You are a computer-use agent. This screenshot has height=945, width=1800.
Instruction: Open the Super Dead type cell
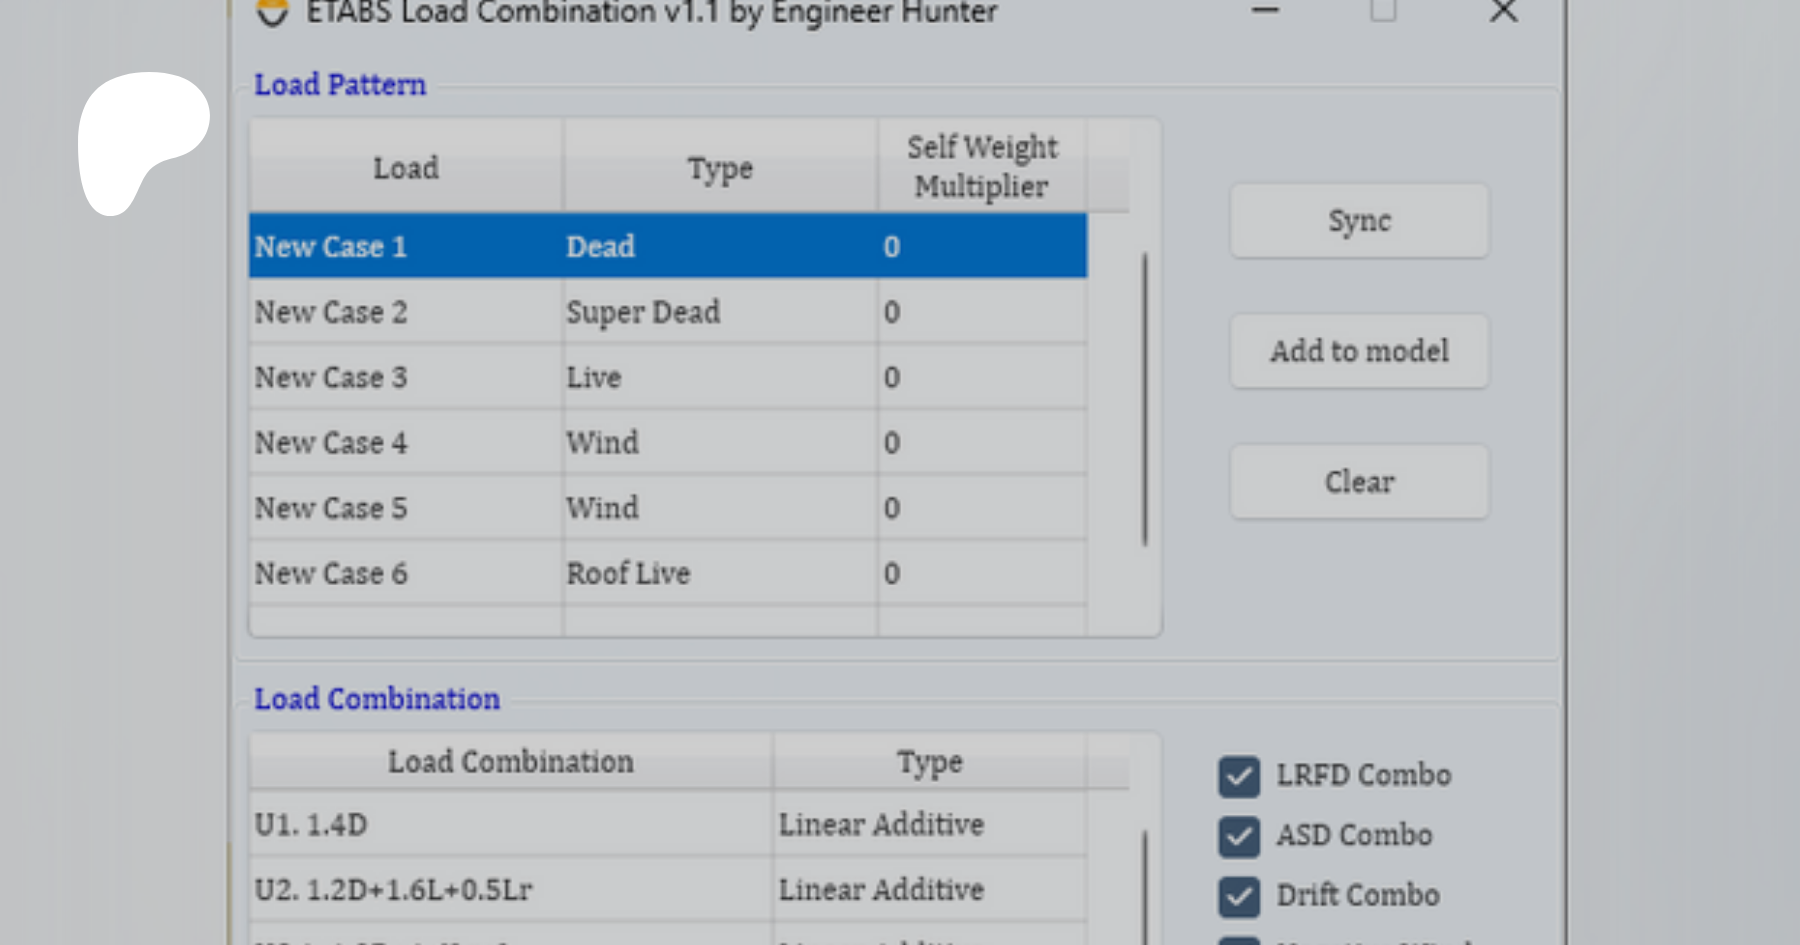(719, 312)
